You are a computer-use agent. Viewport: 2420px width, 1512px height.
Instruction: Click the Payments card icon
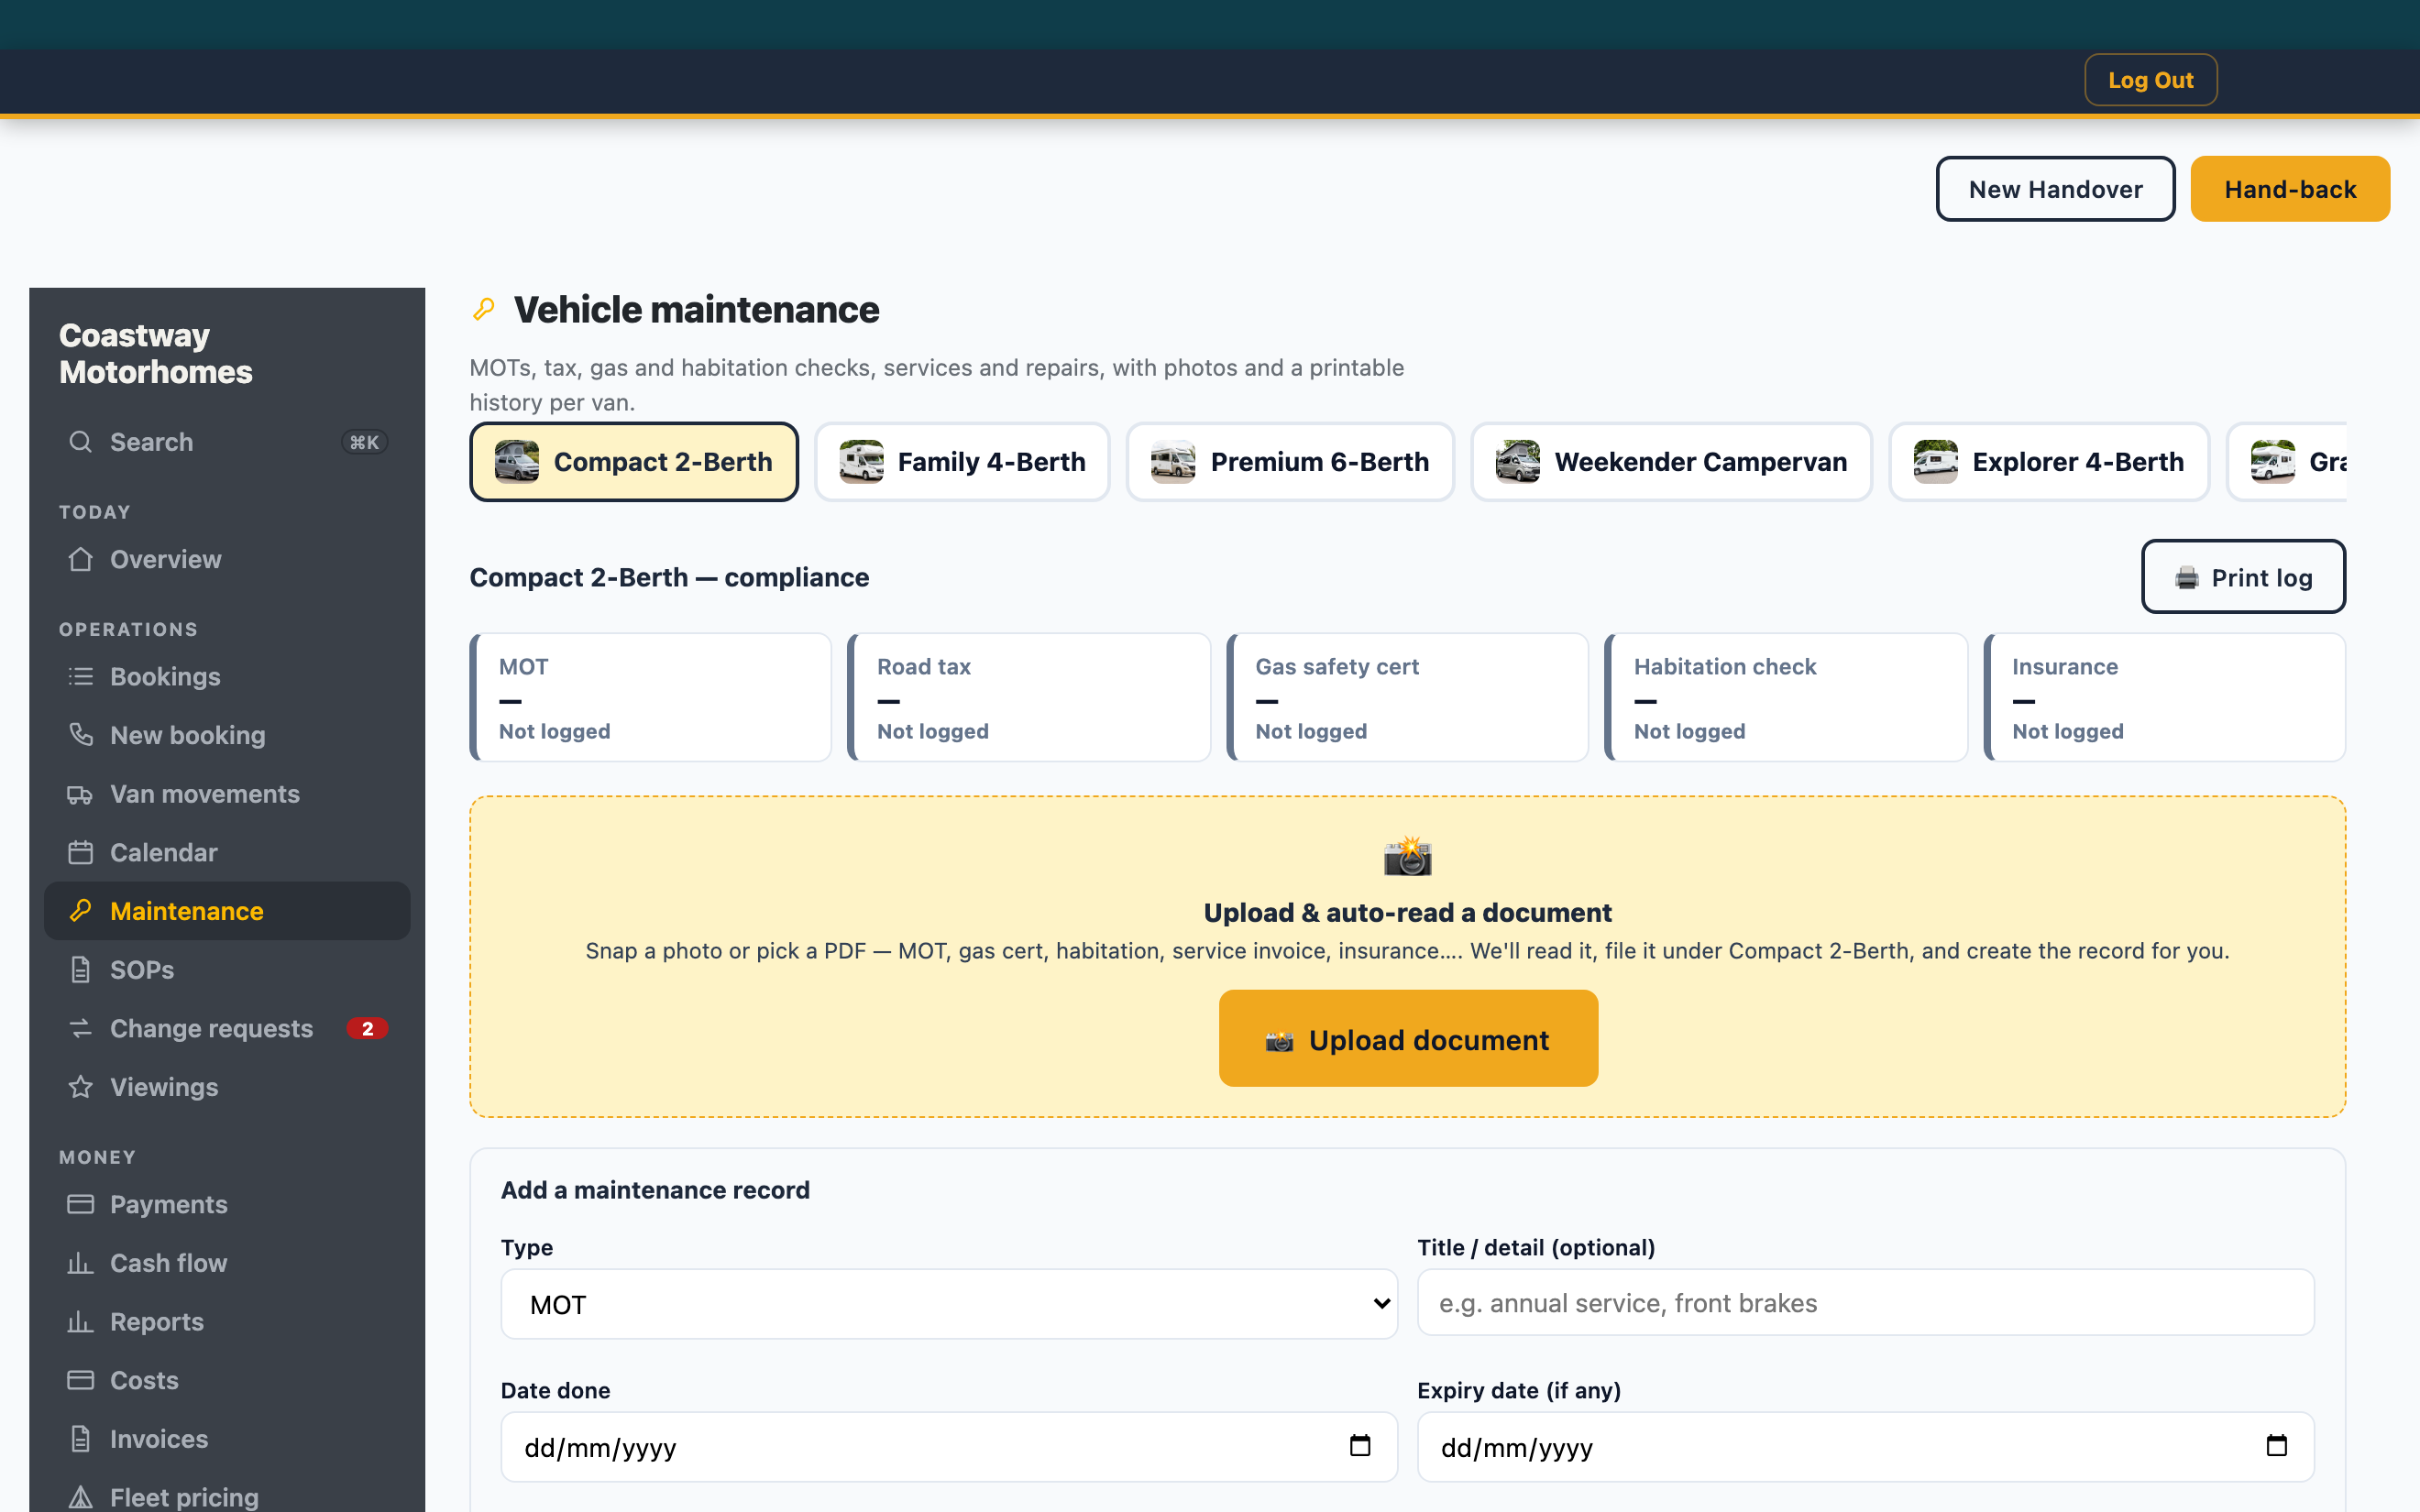click(81, 1204)
